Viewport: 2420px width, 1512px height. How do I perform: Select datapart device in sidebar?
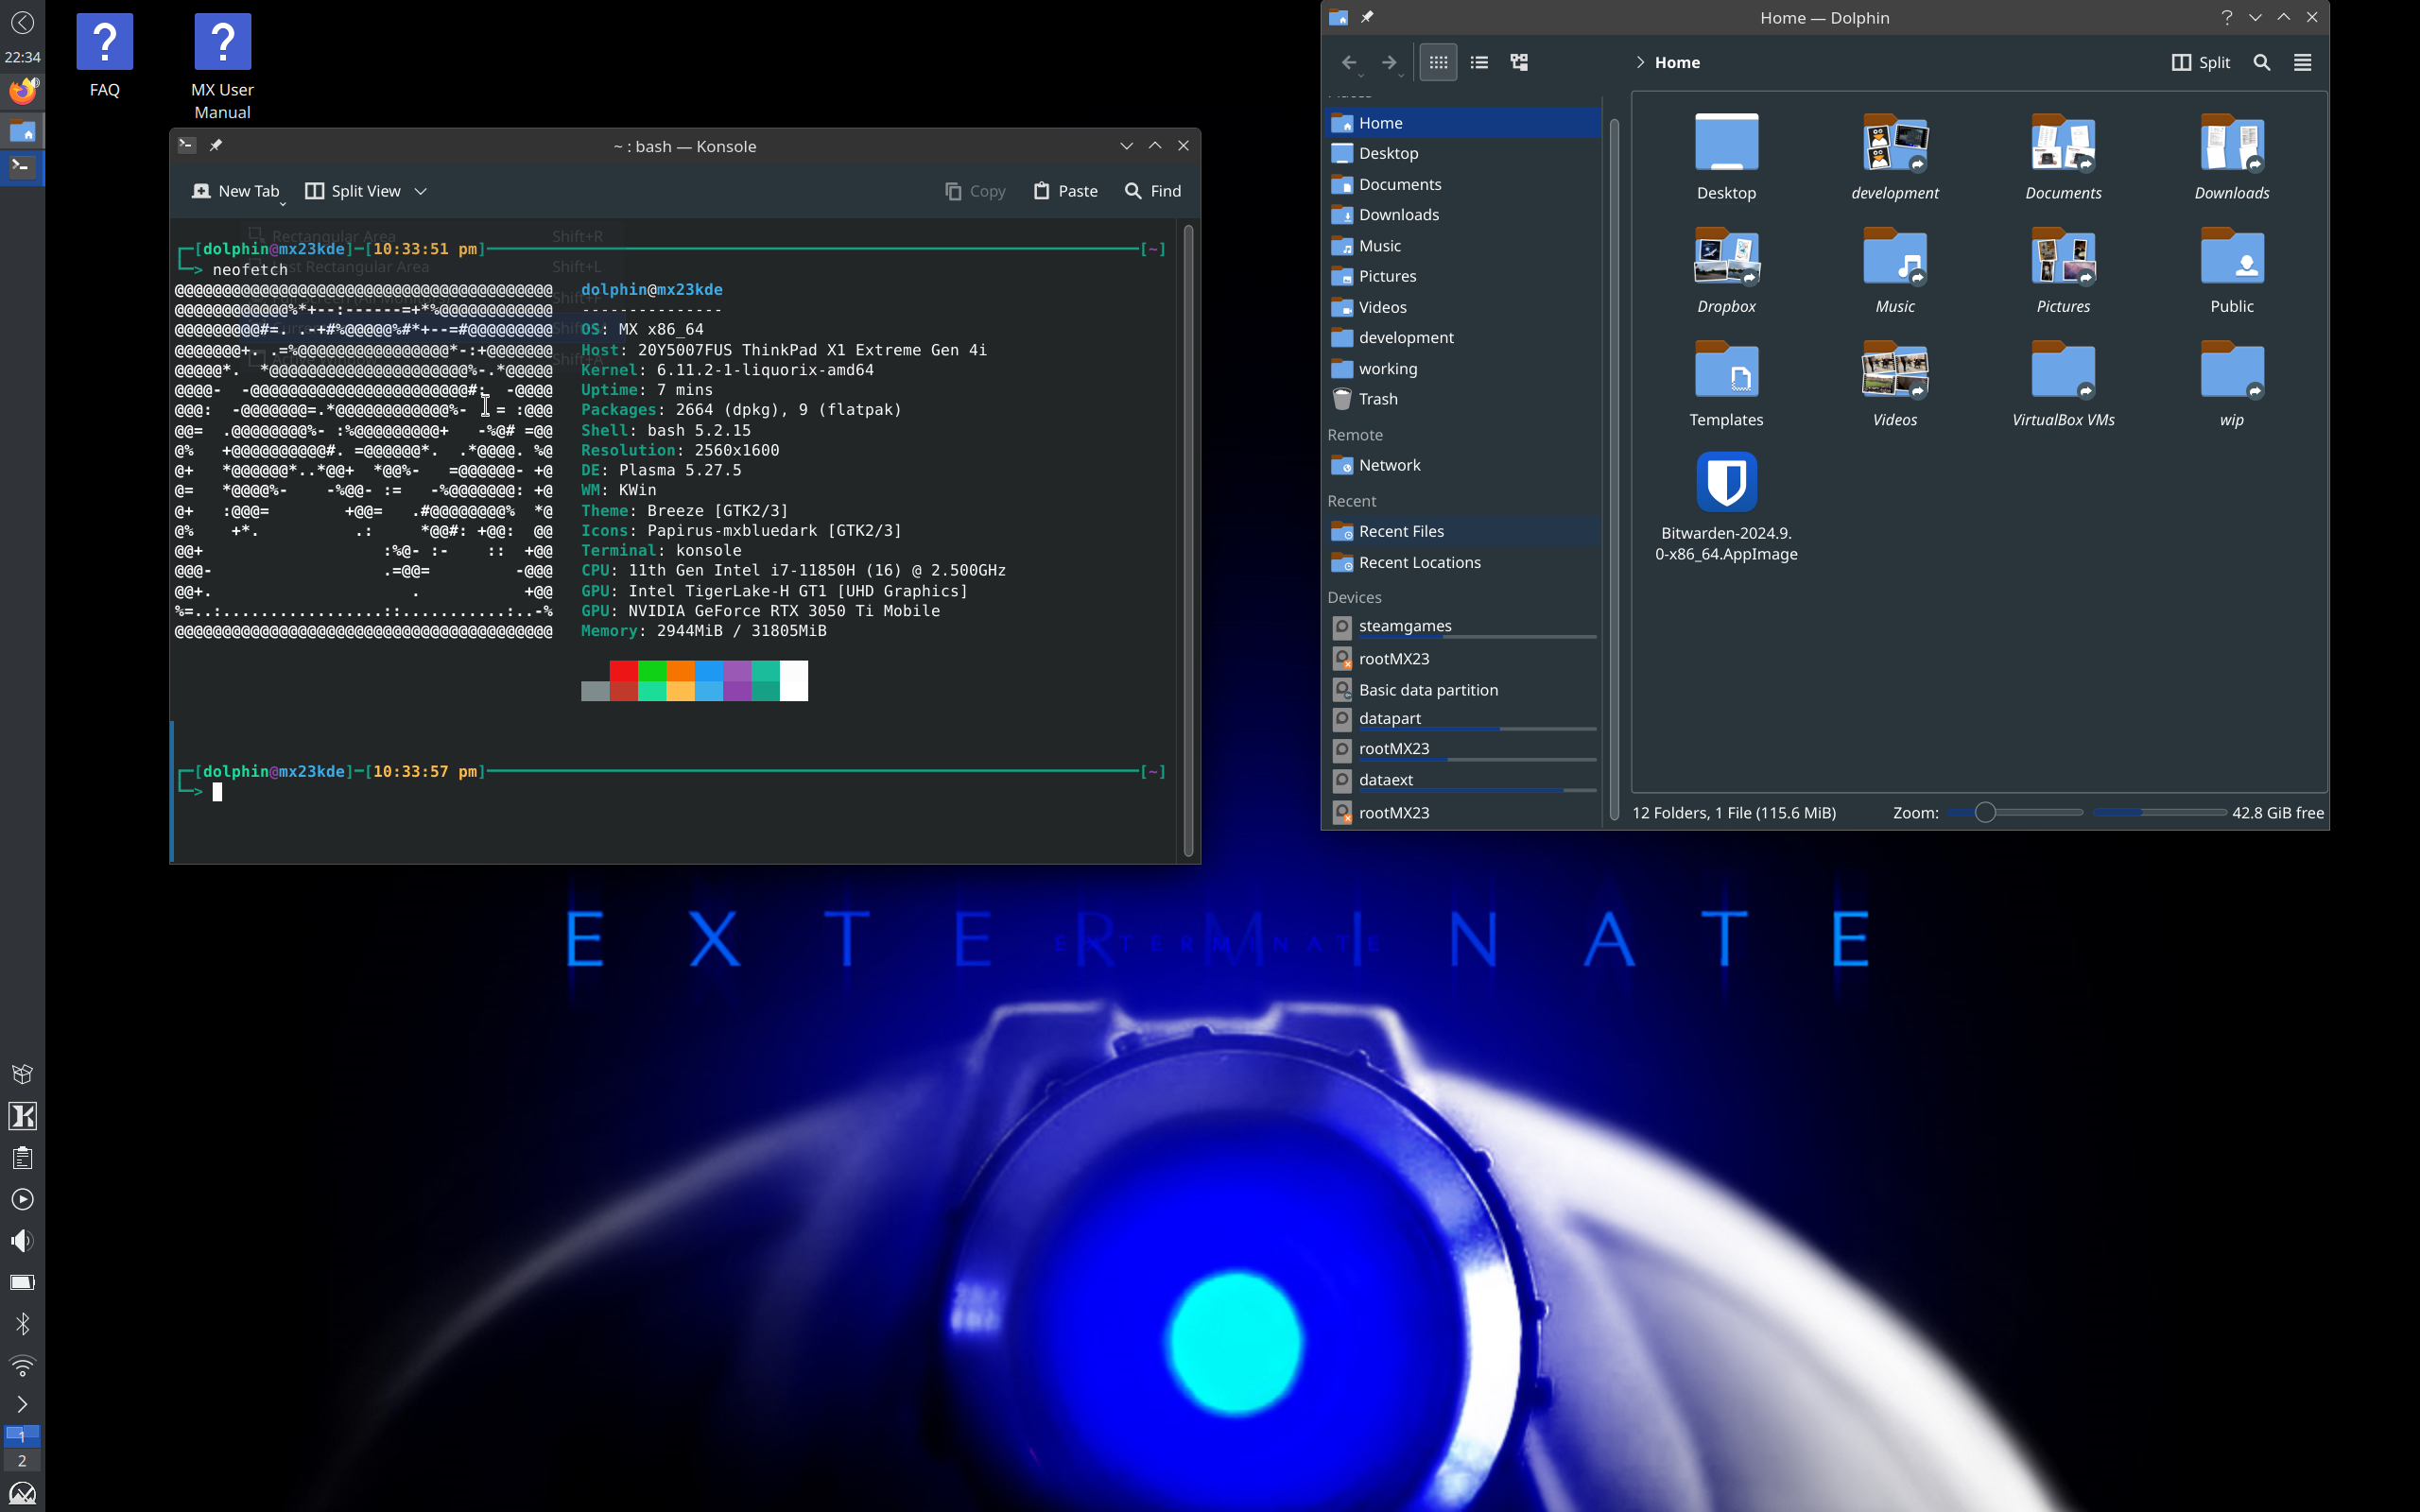pos(1463,719)
